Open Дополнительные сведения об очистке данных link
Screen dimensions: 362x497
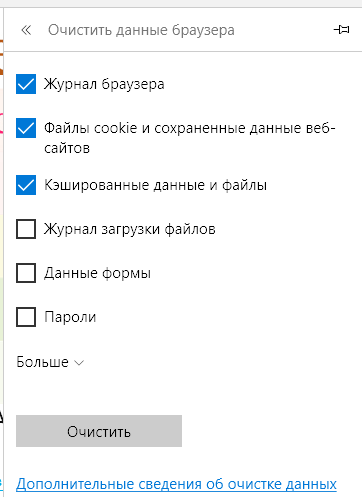[176, 484]
